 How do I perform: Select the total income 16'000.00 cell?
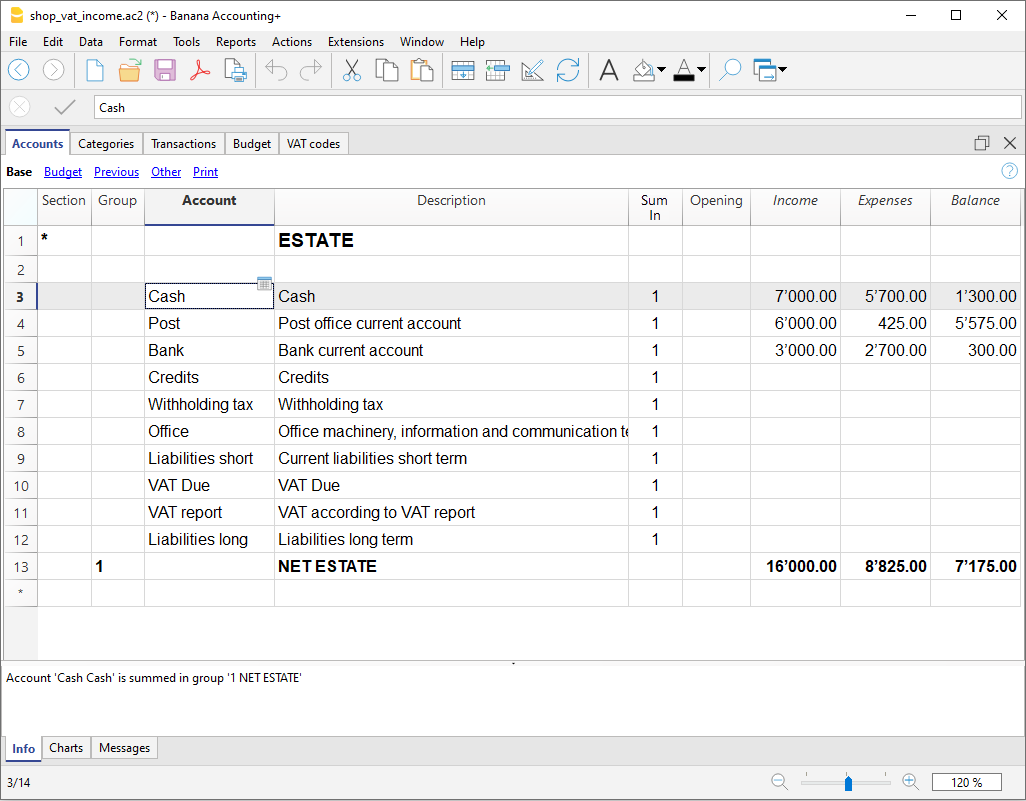click(x=796, y=566)
